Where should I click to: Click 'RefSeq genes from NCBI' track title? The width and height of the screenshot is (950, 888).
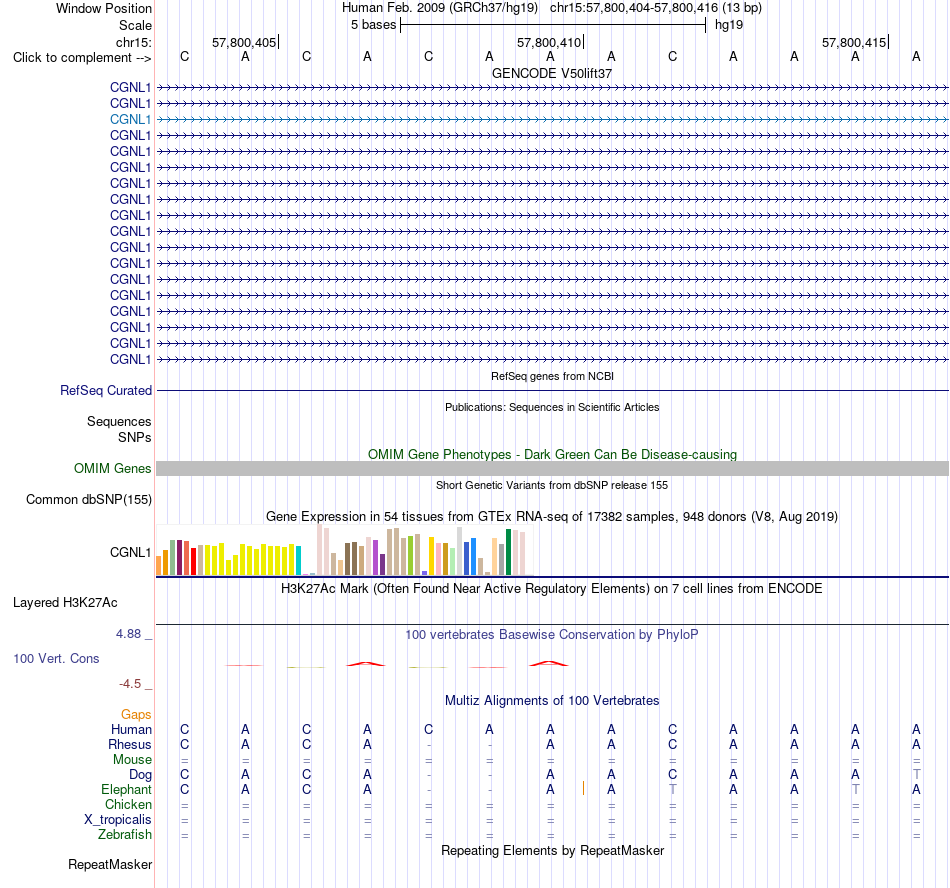tap(553, 376)
